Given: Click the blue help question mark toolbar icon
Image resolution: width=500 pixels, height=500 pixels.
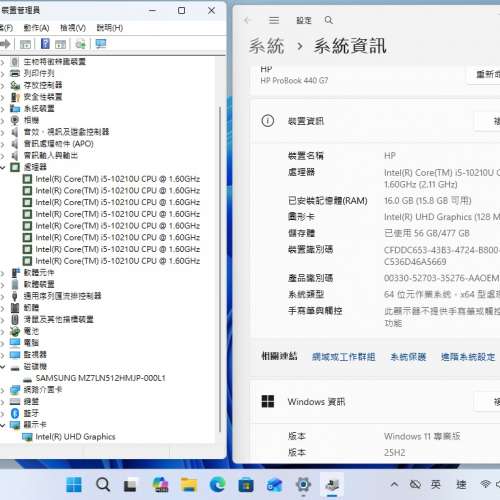Looking at the screenshot, I should pos(45,44).
